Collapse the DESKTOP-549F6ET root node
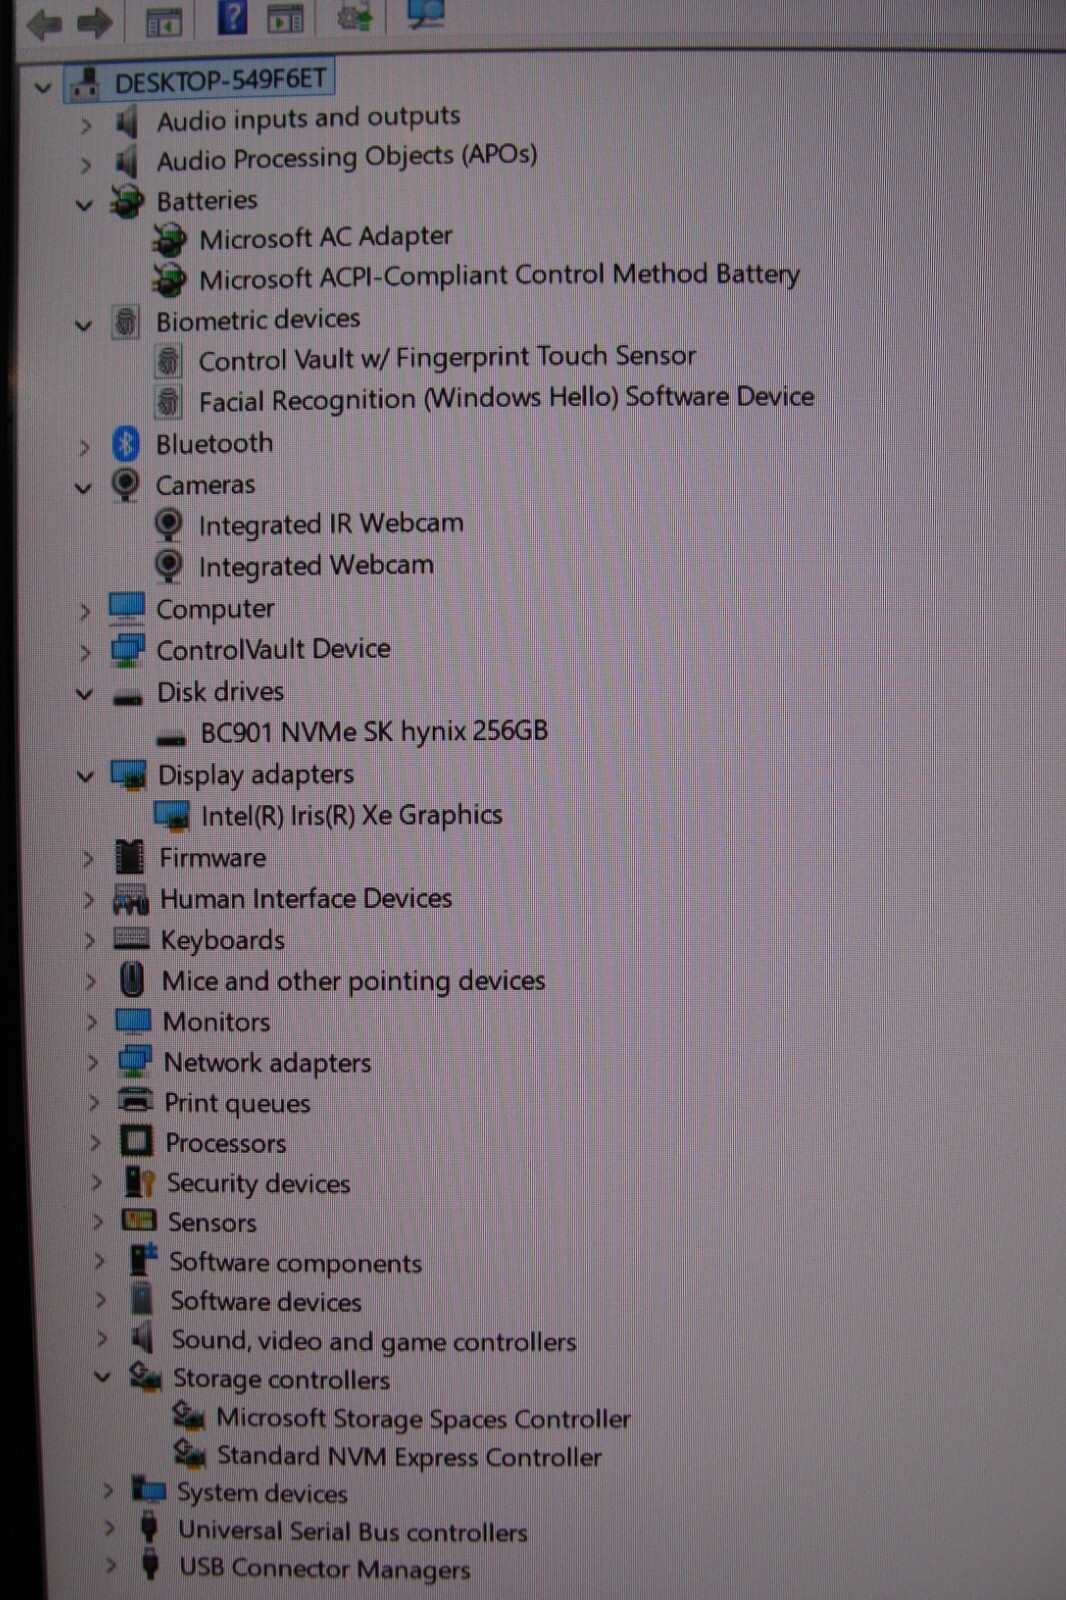 42,87
